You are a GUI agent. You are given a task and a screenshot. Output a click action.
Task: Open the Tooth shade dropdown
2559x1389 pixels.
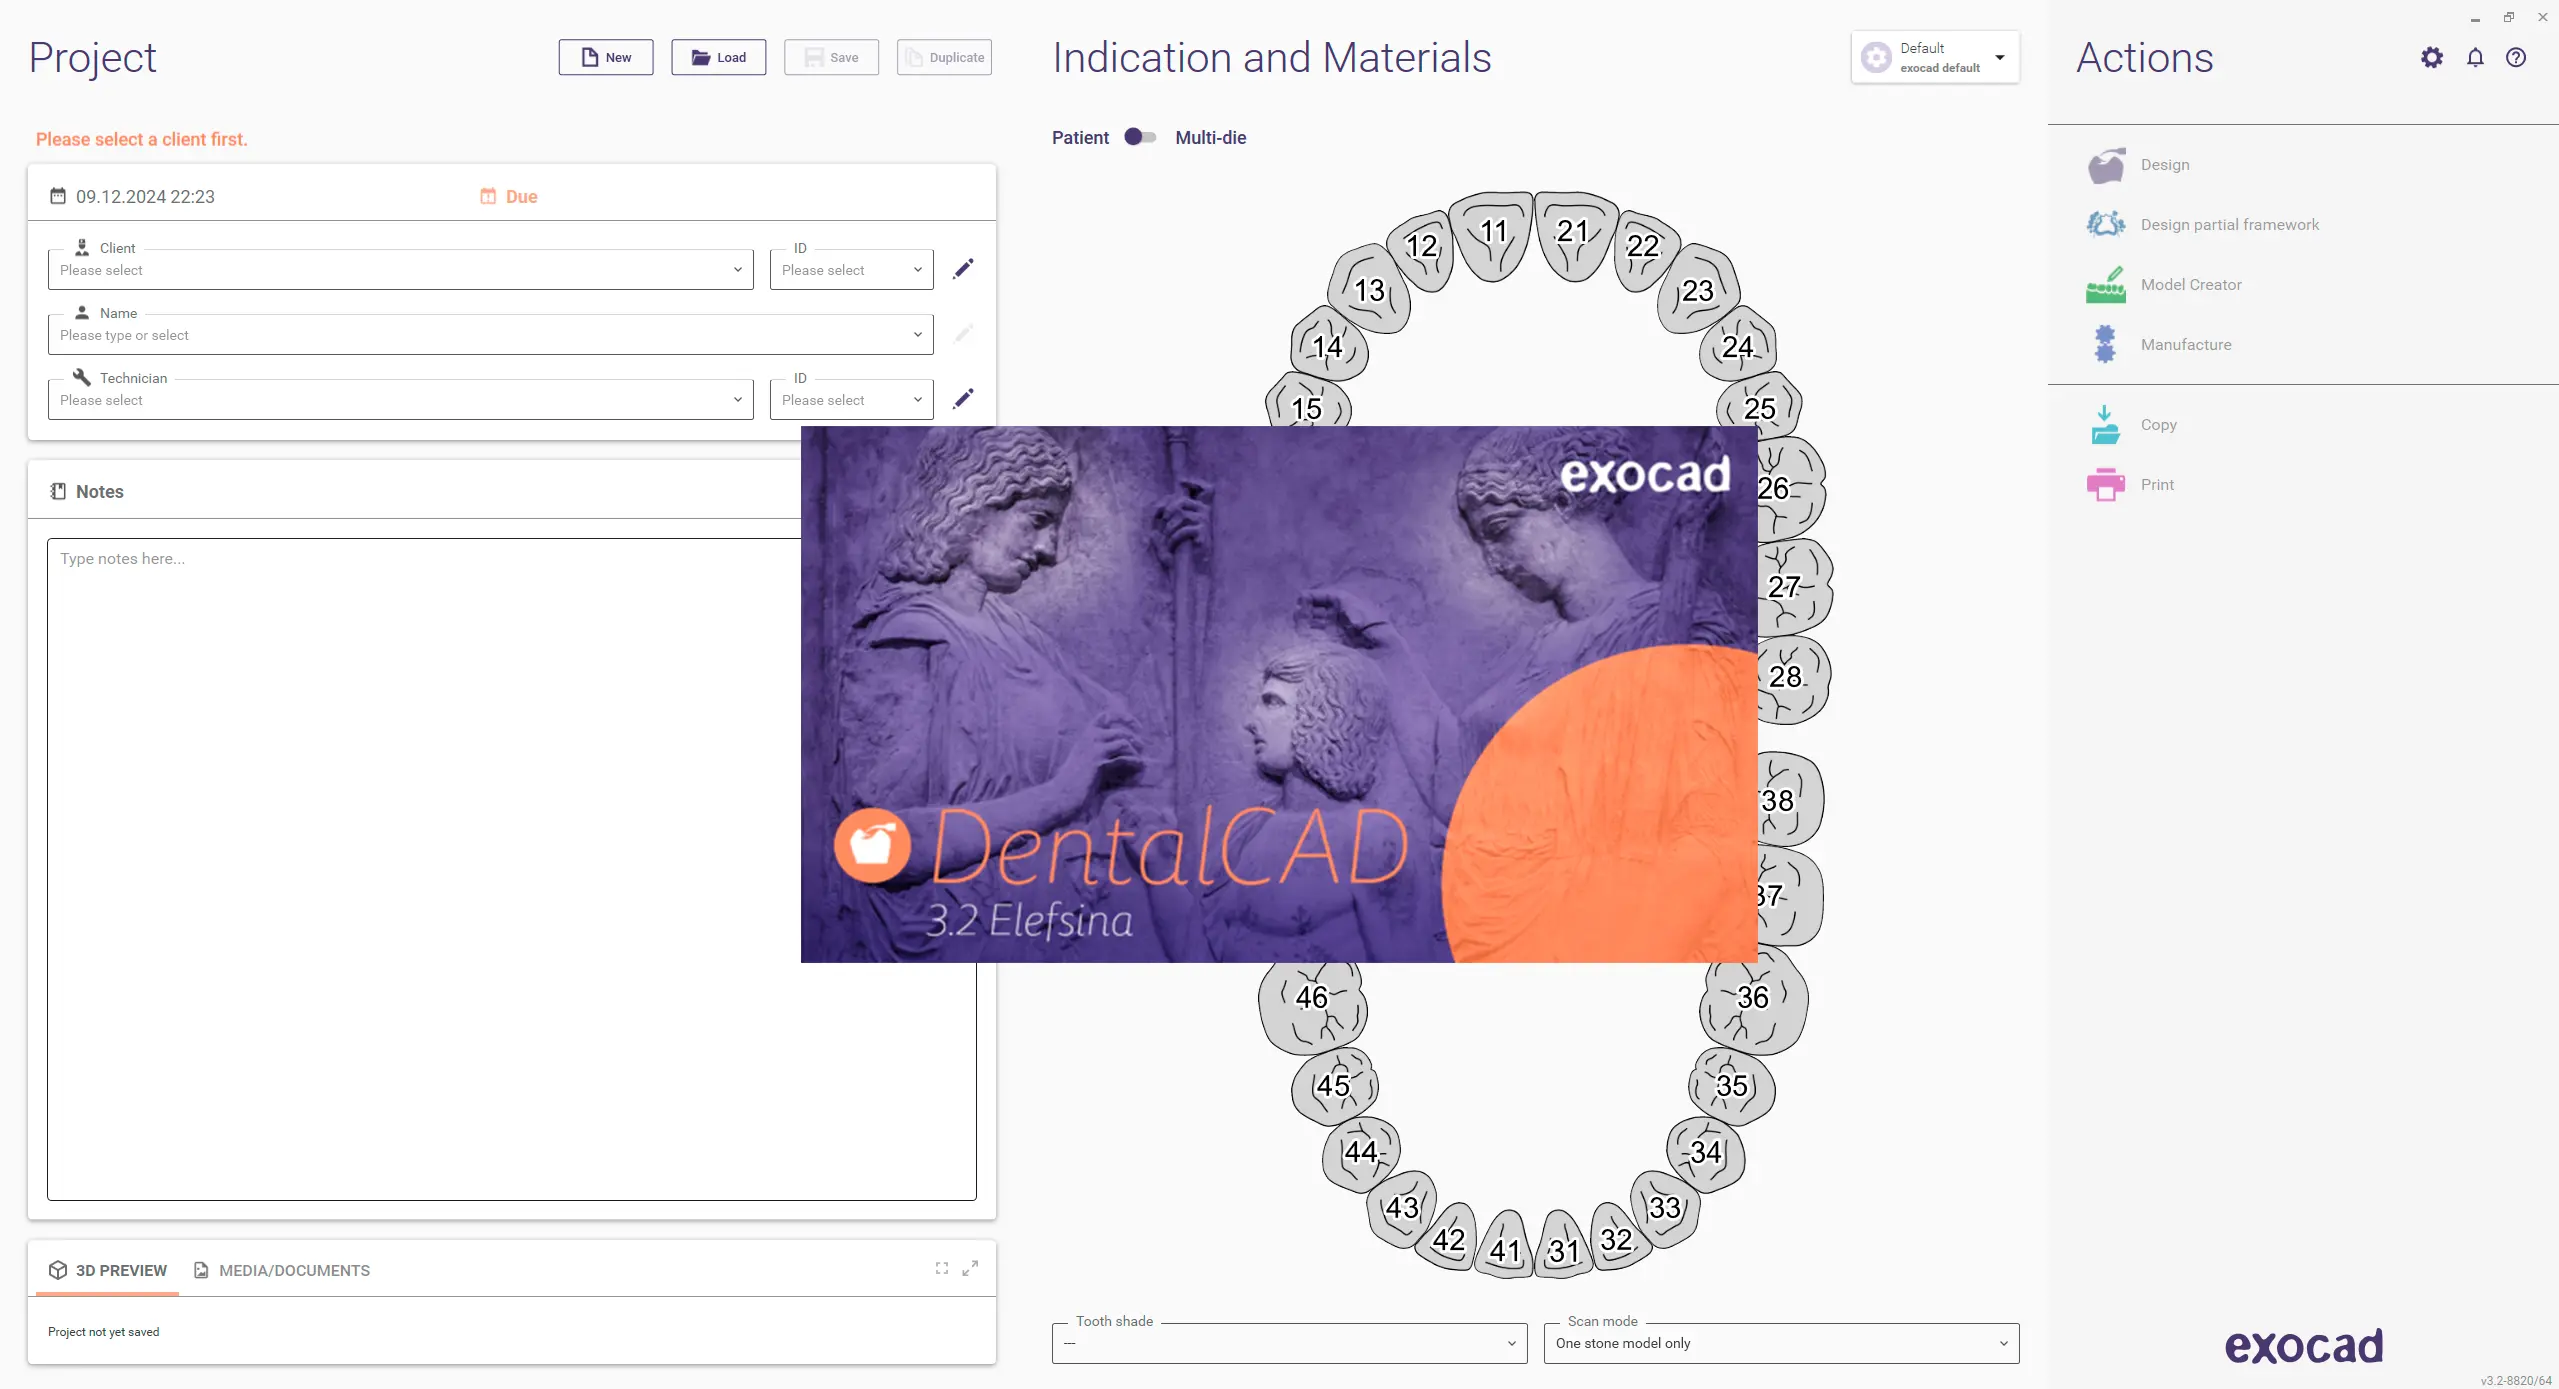click(x=1289, y=1343)
